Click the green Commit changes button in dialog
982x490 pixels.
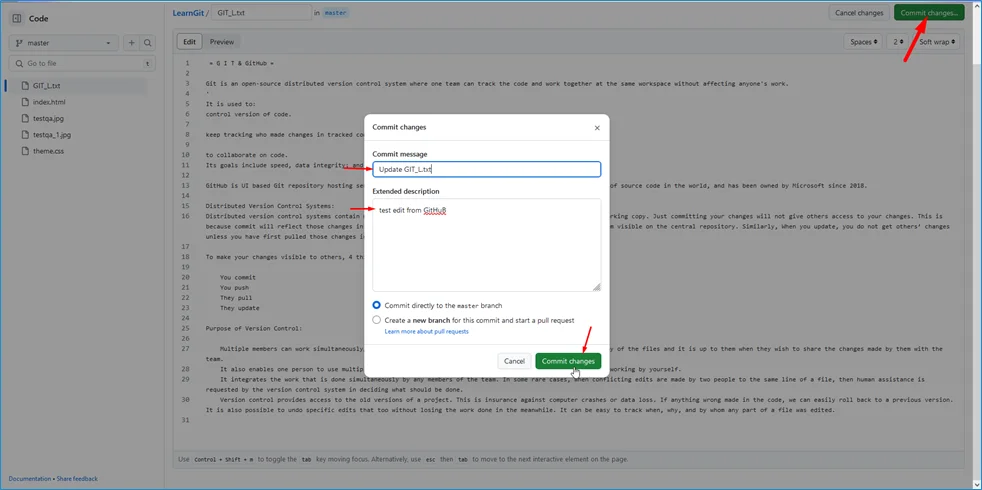tap(568, 361)
